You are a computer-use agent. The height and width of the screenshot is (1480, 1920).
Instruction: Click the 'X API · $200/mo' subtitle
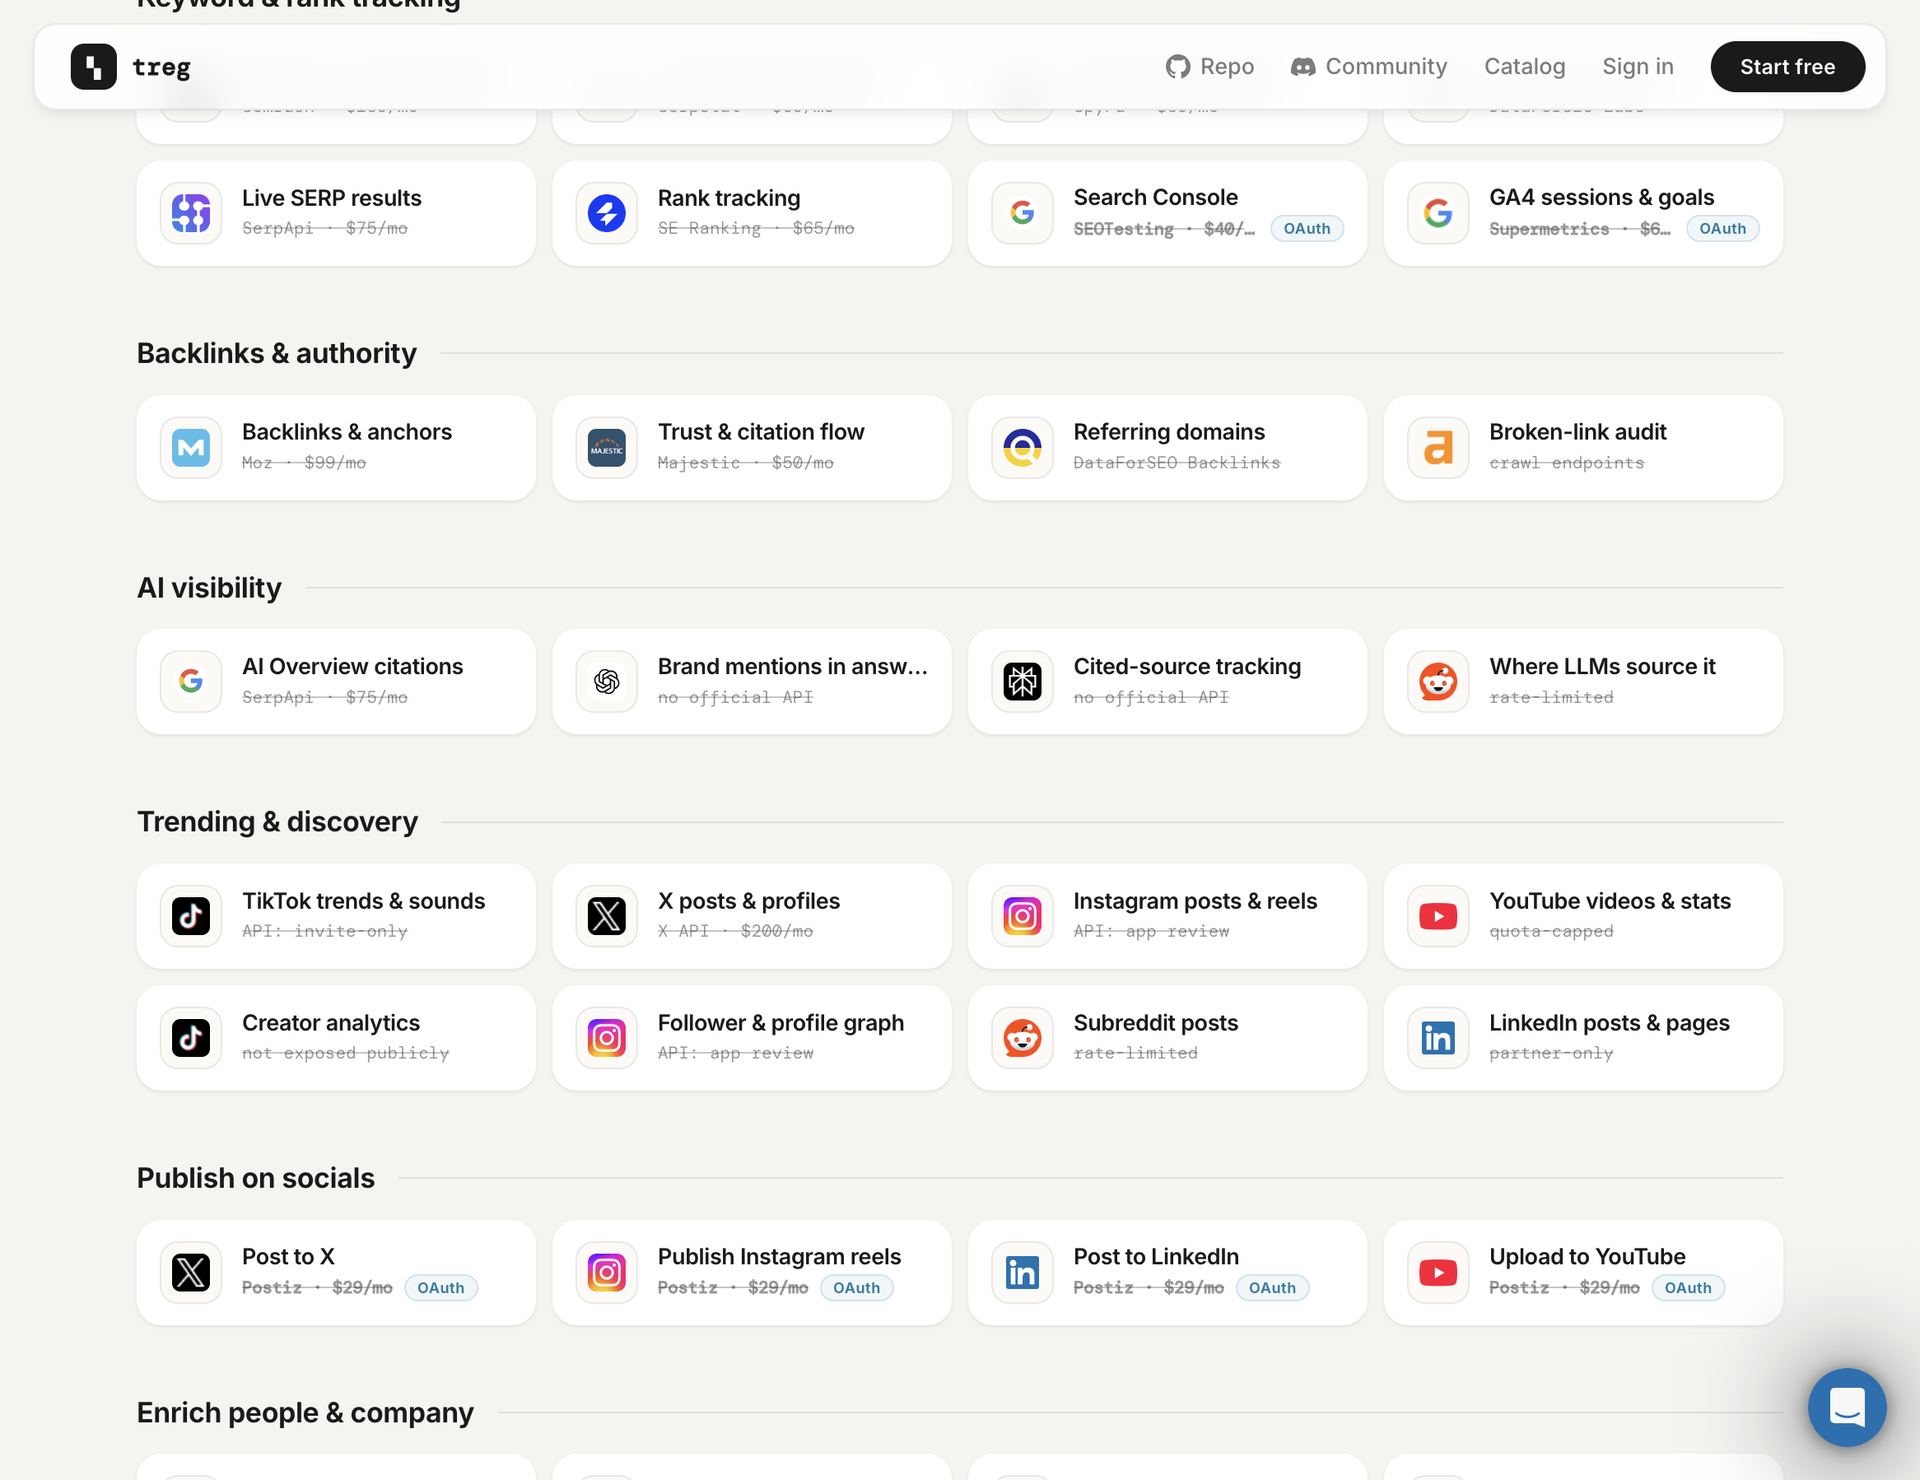(735, 931)
